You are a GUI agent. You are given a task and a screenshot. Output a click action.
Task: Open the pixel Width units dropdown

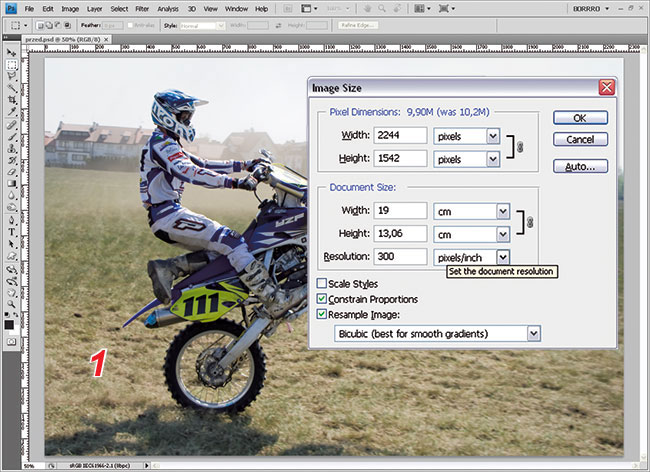pos(492,135)
